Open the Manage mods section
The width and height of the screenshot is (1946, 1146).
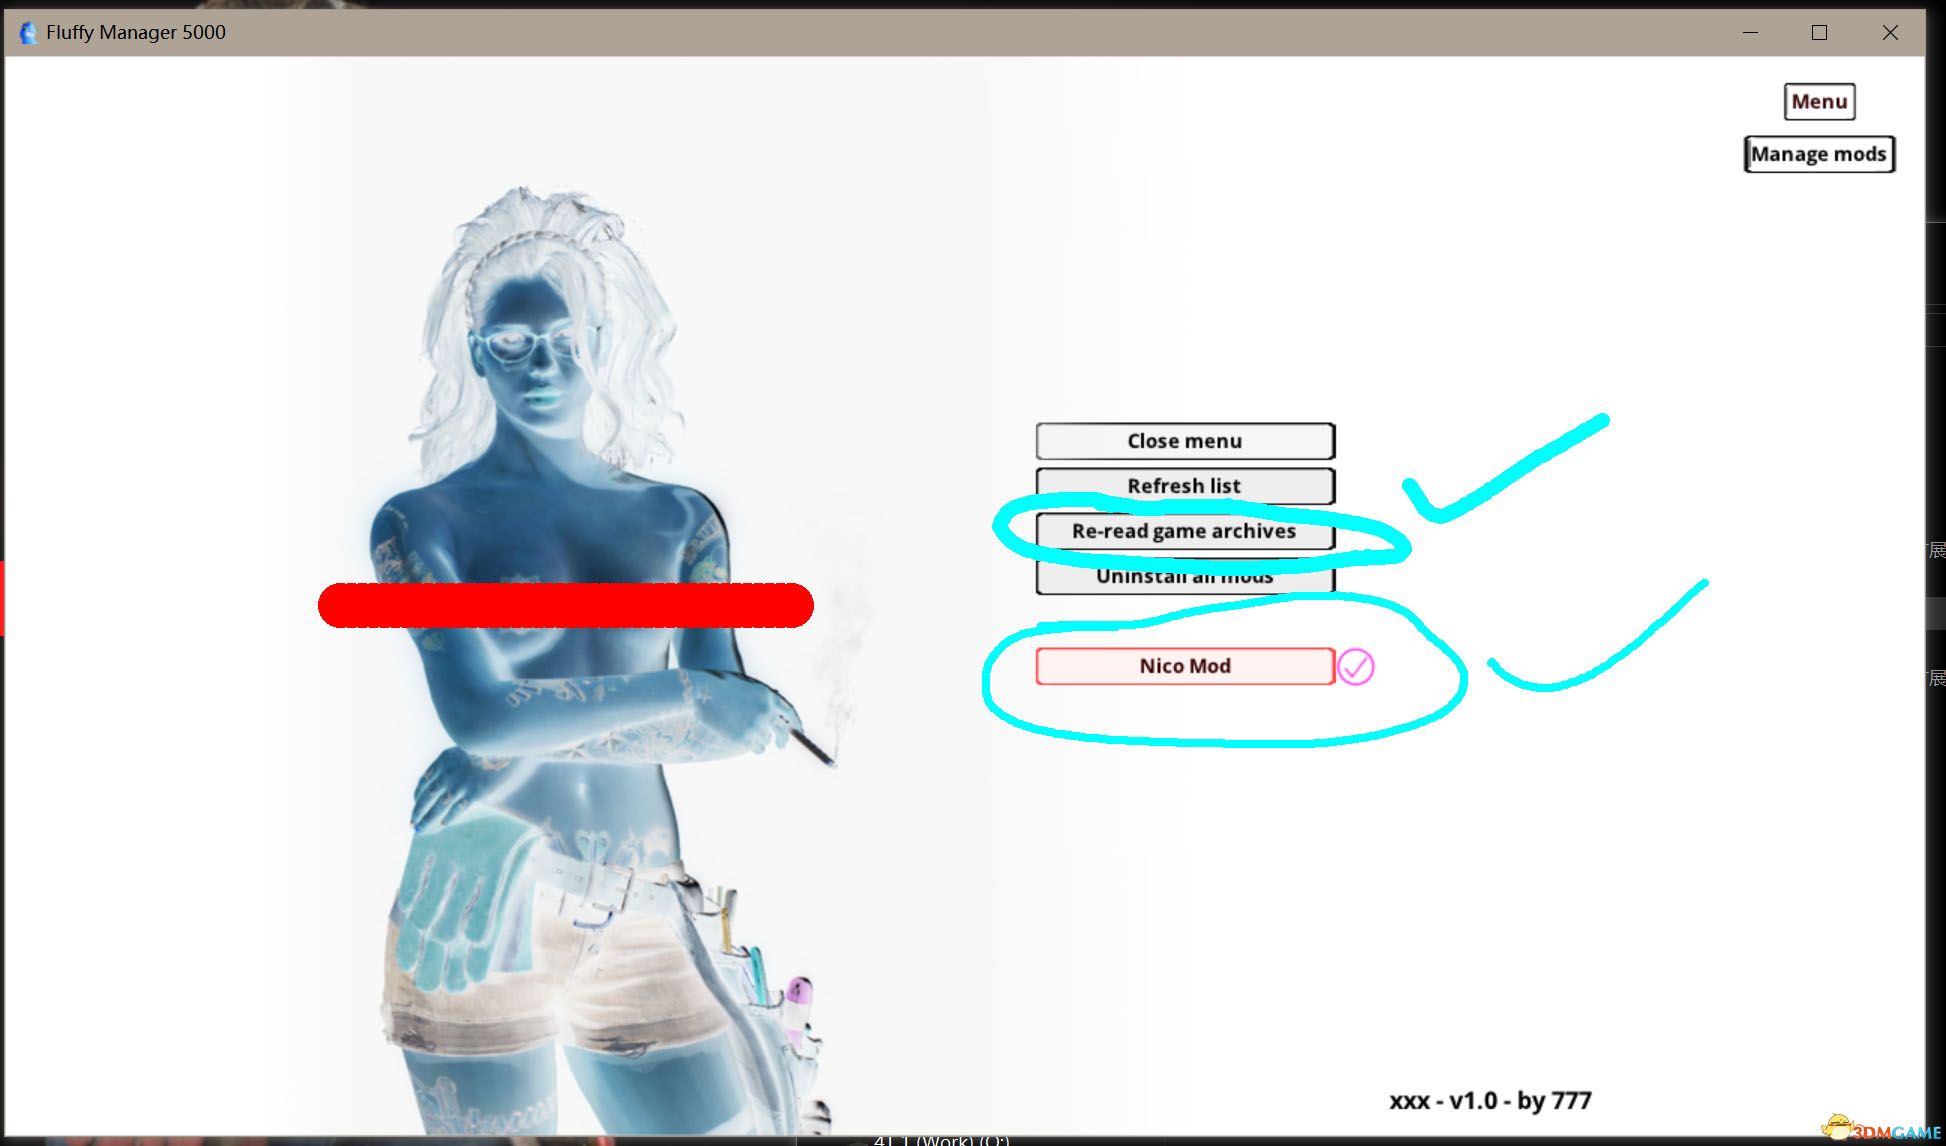point(1818,155)
